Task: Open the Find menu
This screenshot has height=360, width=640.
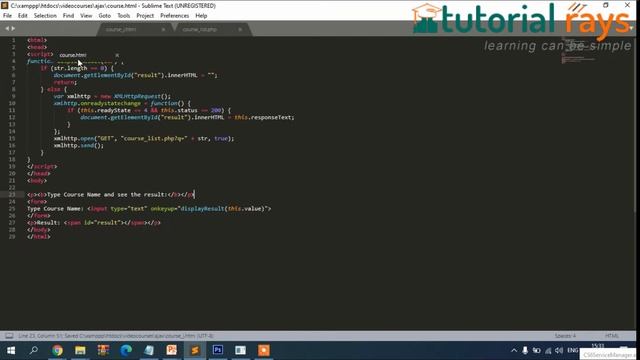Action: point(68,16)
